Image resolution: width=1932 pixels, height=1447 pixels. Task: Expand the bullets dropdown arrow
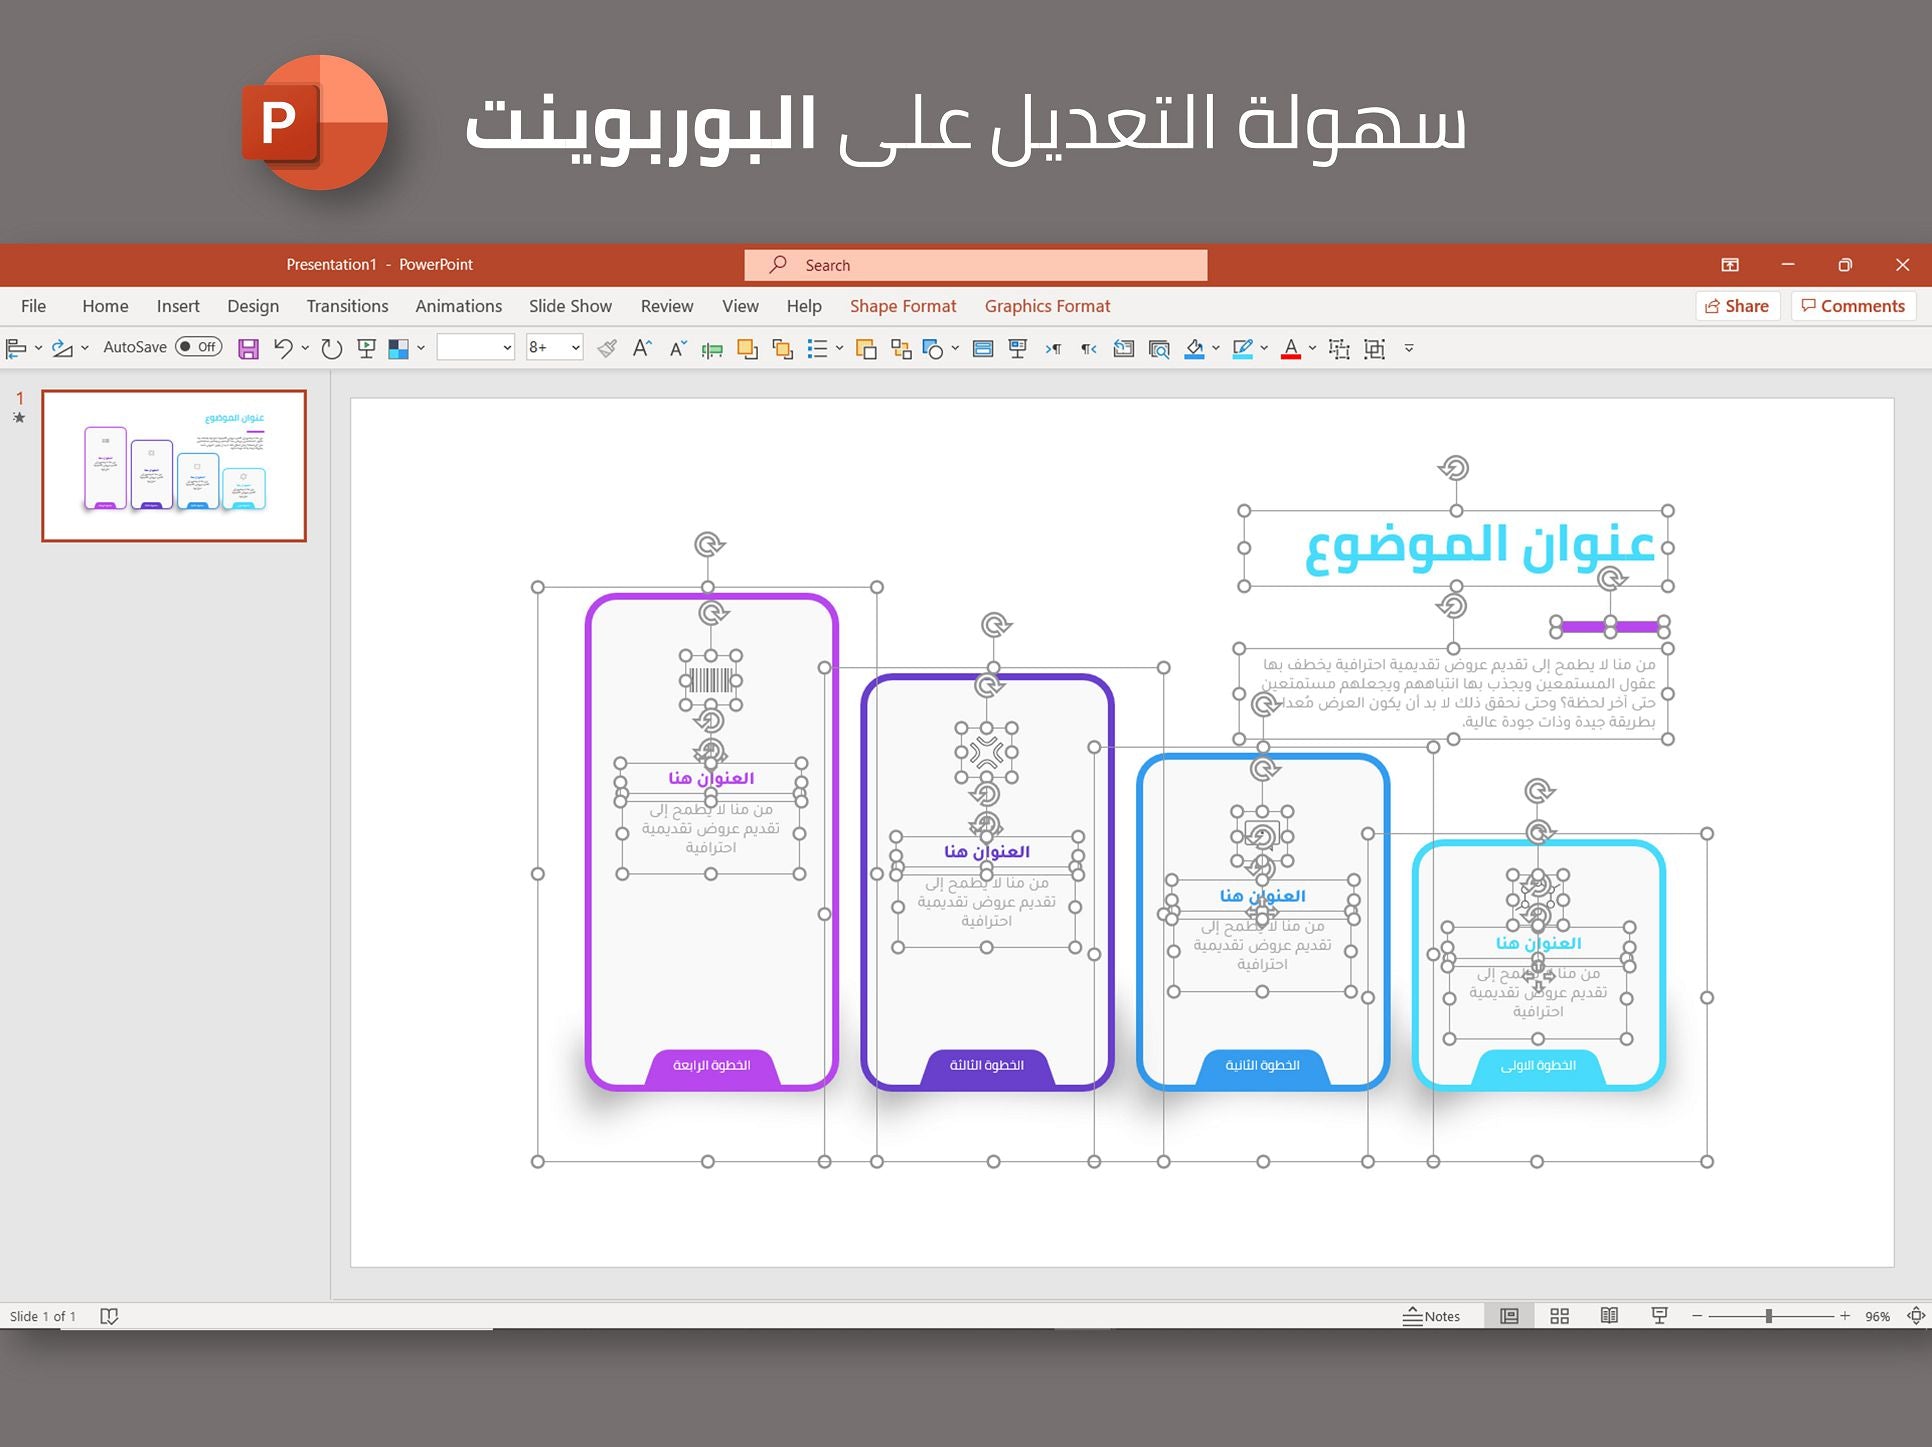839,348
